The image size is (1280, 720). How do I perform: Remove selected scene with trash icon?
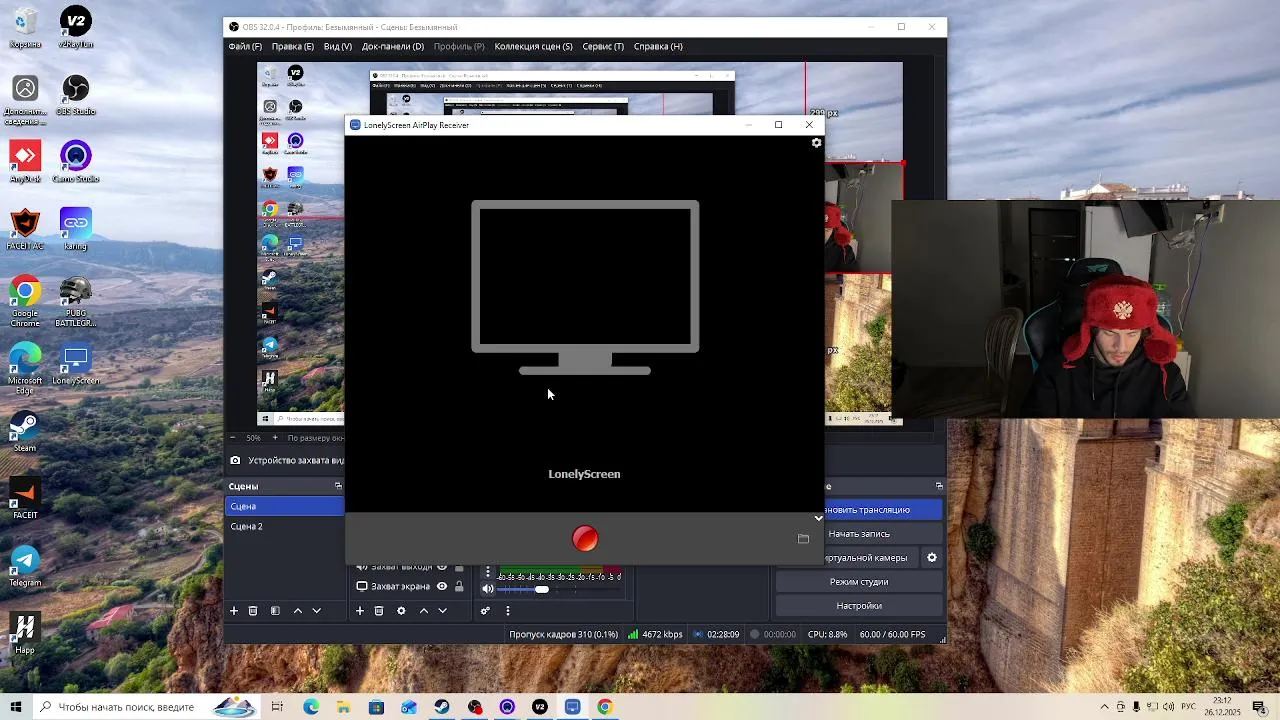[253, 611]
